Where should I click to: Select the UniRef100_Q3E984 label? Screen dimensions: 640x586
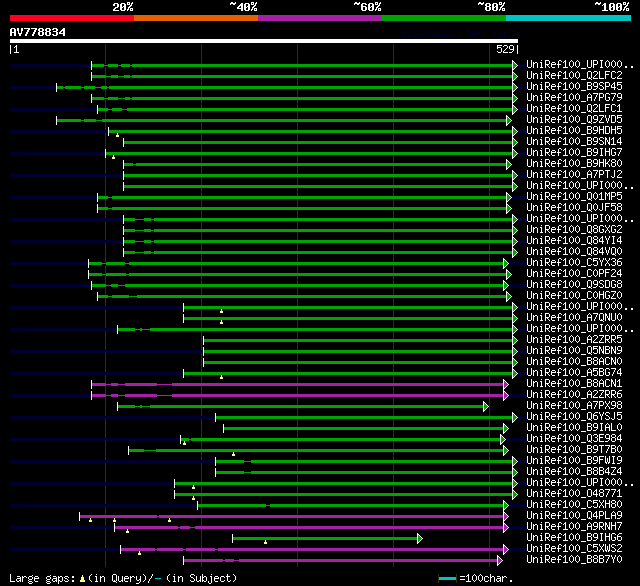[x=574, y=439]
